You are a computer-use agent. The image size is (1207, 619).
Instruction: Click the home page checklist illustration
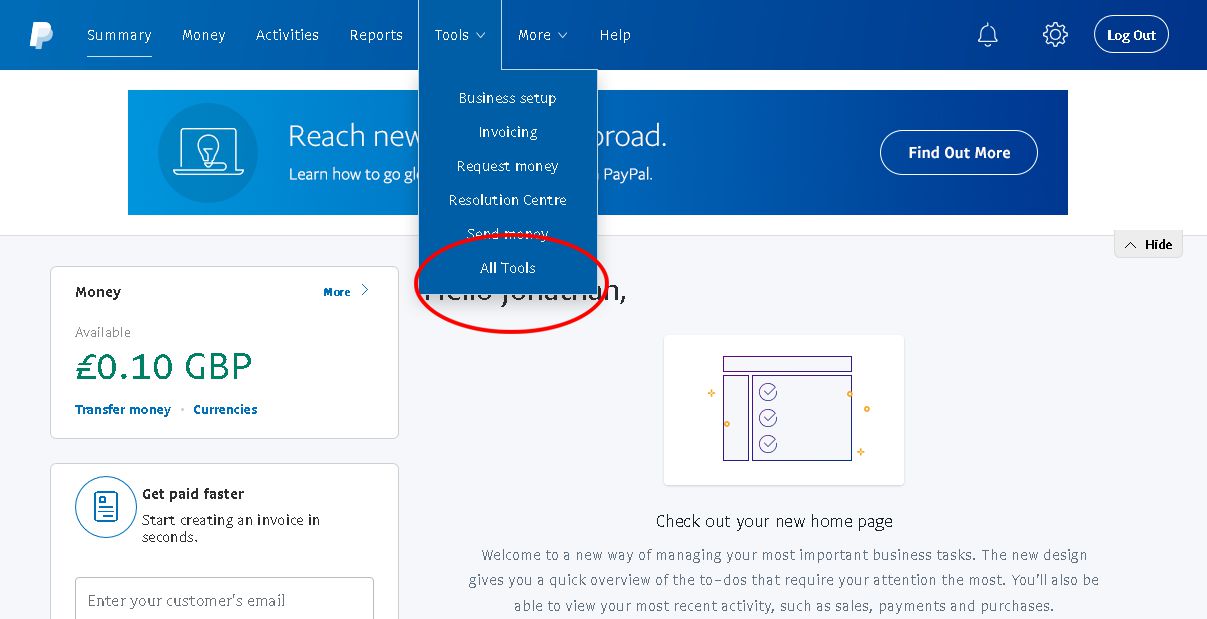pyautogui.click(x=784, y=410)
